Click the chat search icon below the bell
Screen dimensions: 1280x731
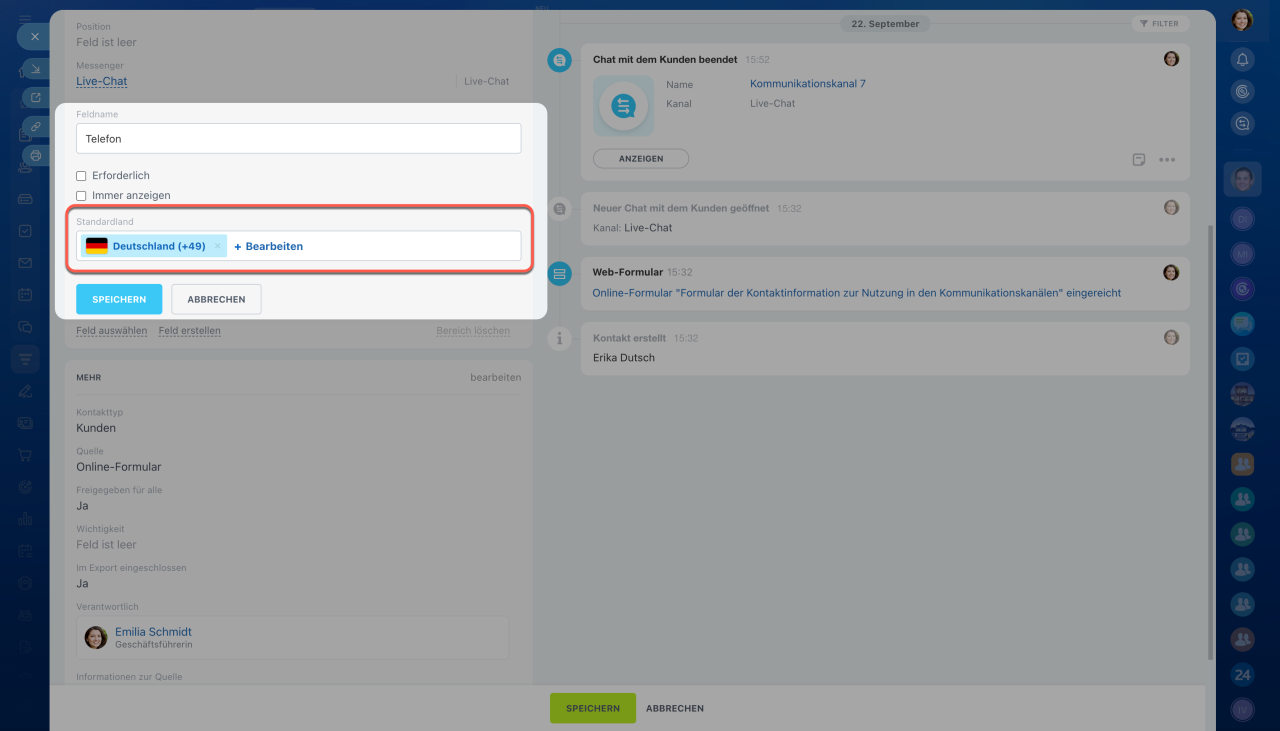pos(1243,124)
